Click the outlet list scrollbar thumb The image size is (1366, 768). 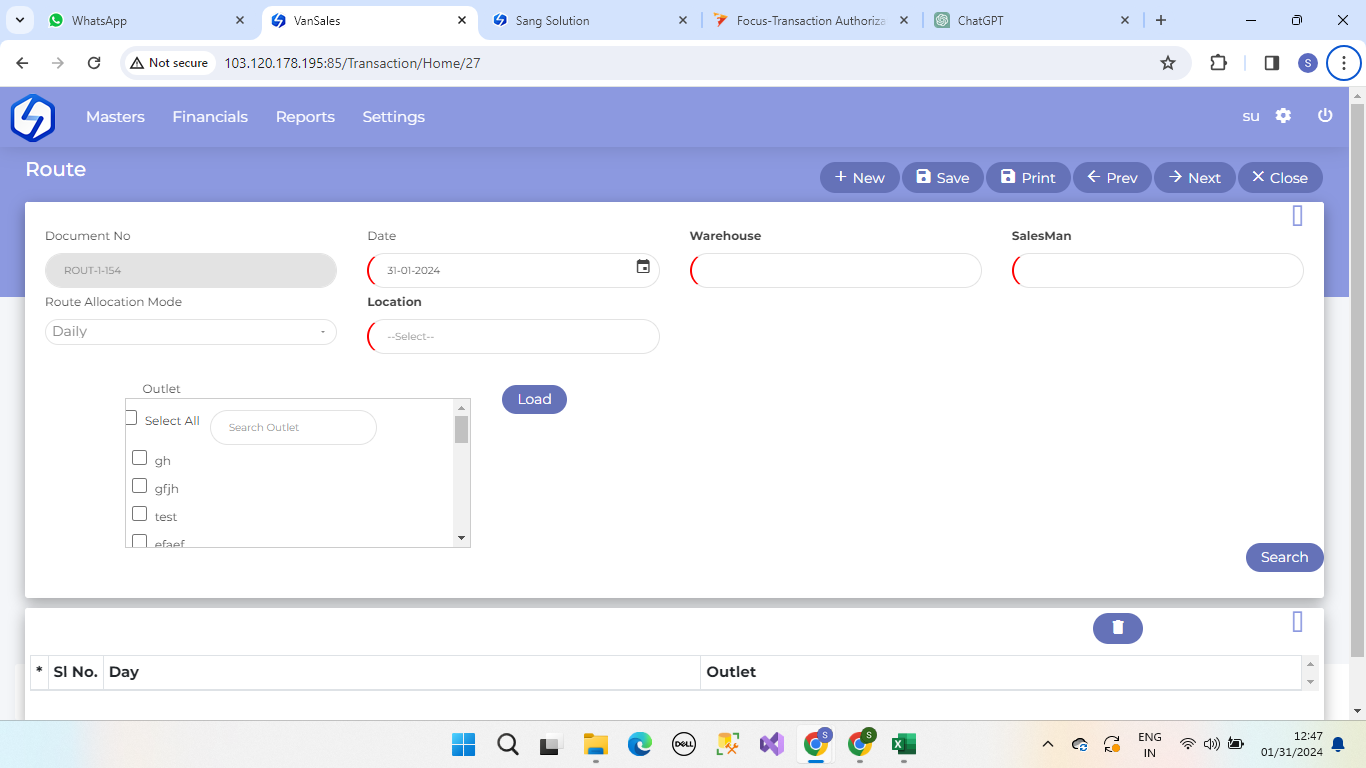coord(461,429)
